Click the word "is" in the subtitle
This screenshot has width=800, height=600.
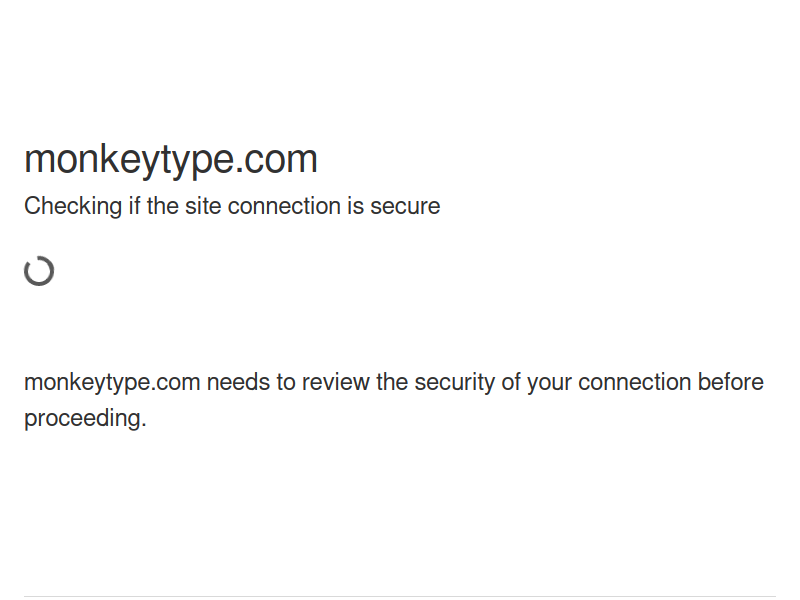click(x=355, y=207)
